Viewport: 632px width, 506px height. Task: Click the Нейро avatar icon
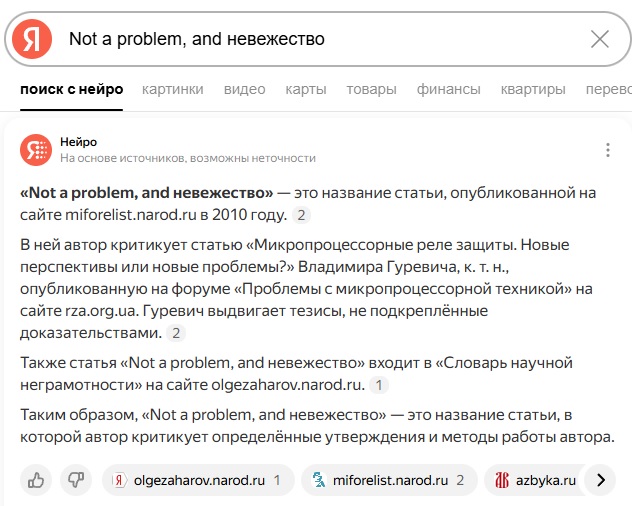click(36, 150)
